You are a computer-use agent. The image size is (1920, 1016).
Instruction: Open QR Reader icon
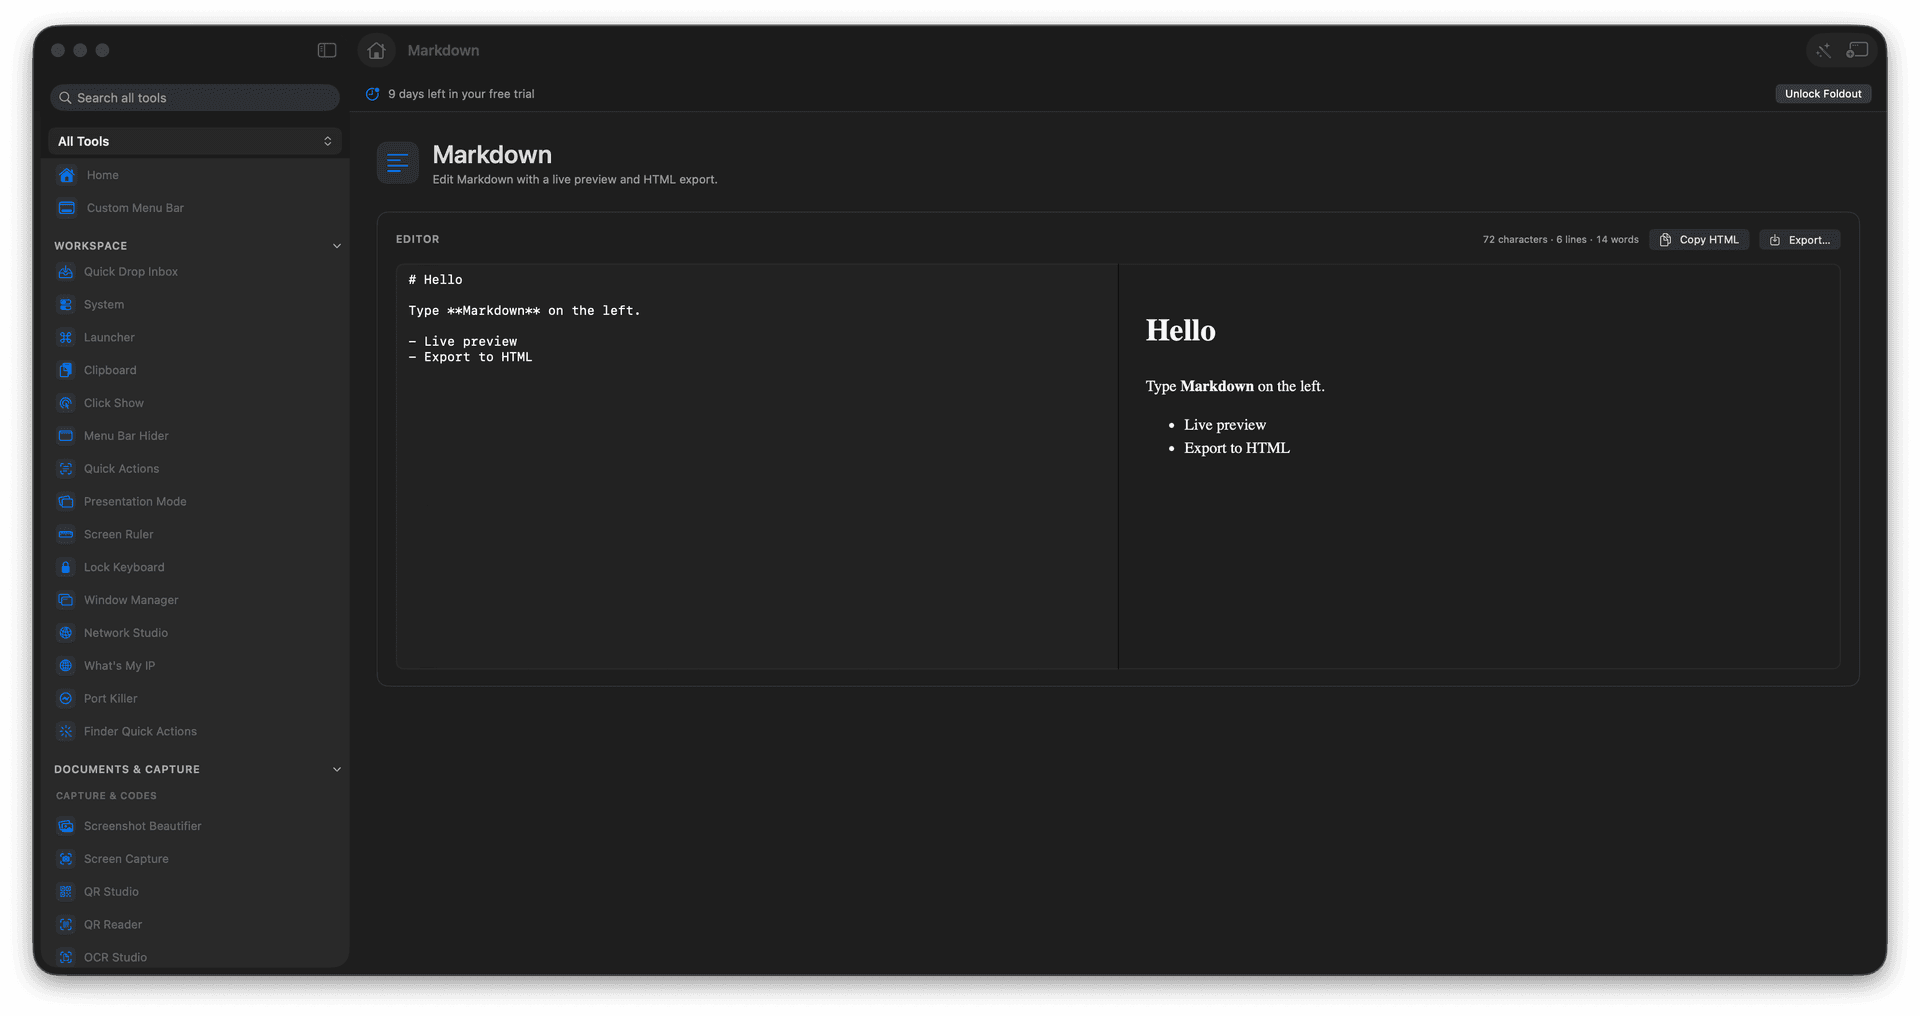point(66,925)
